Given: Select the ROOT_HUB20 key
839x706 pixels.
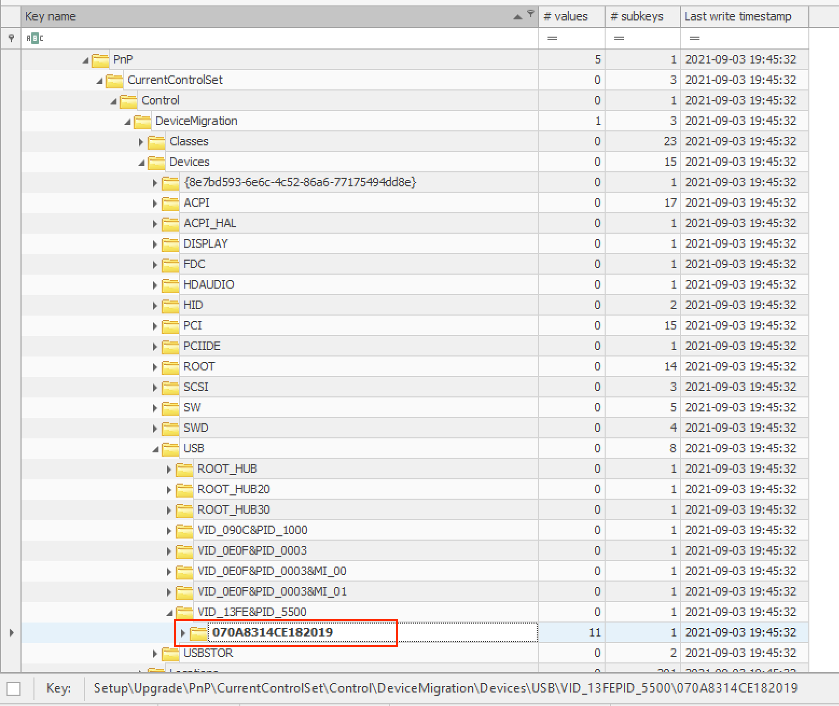Looking at the screenshot, I should tap(233, 490).
